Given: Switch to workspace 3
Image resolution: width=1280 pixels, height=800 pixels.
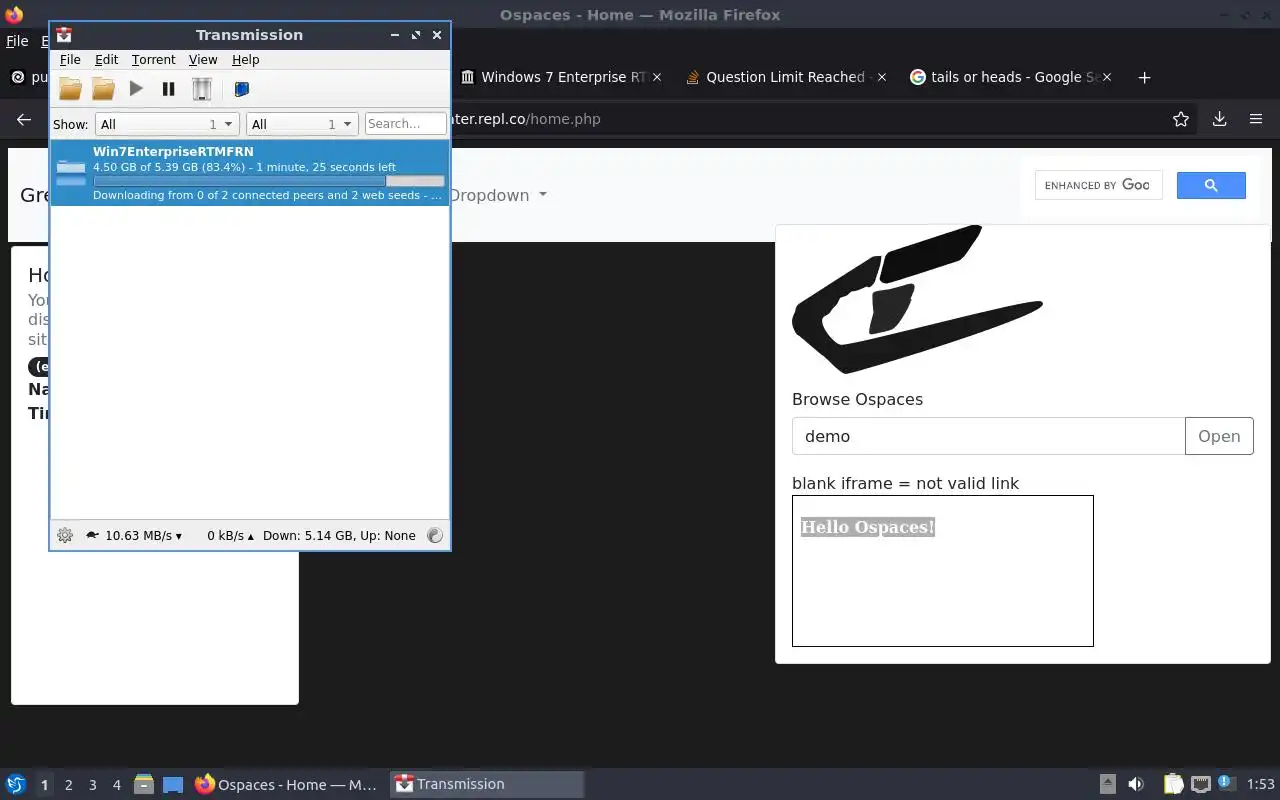Looking at the screenshot, I should pos(92,785).
